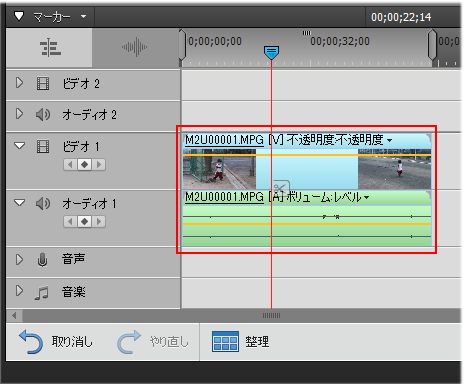The width and height of the screenshot is (464, 384).
Task: Expand the 音楽 music track
Action: tap(19, 291)
